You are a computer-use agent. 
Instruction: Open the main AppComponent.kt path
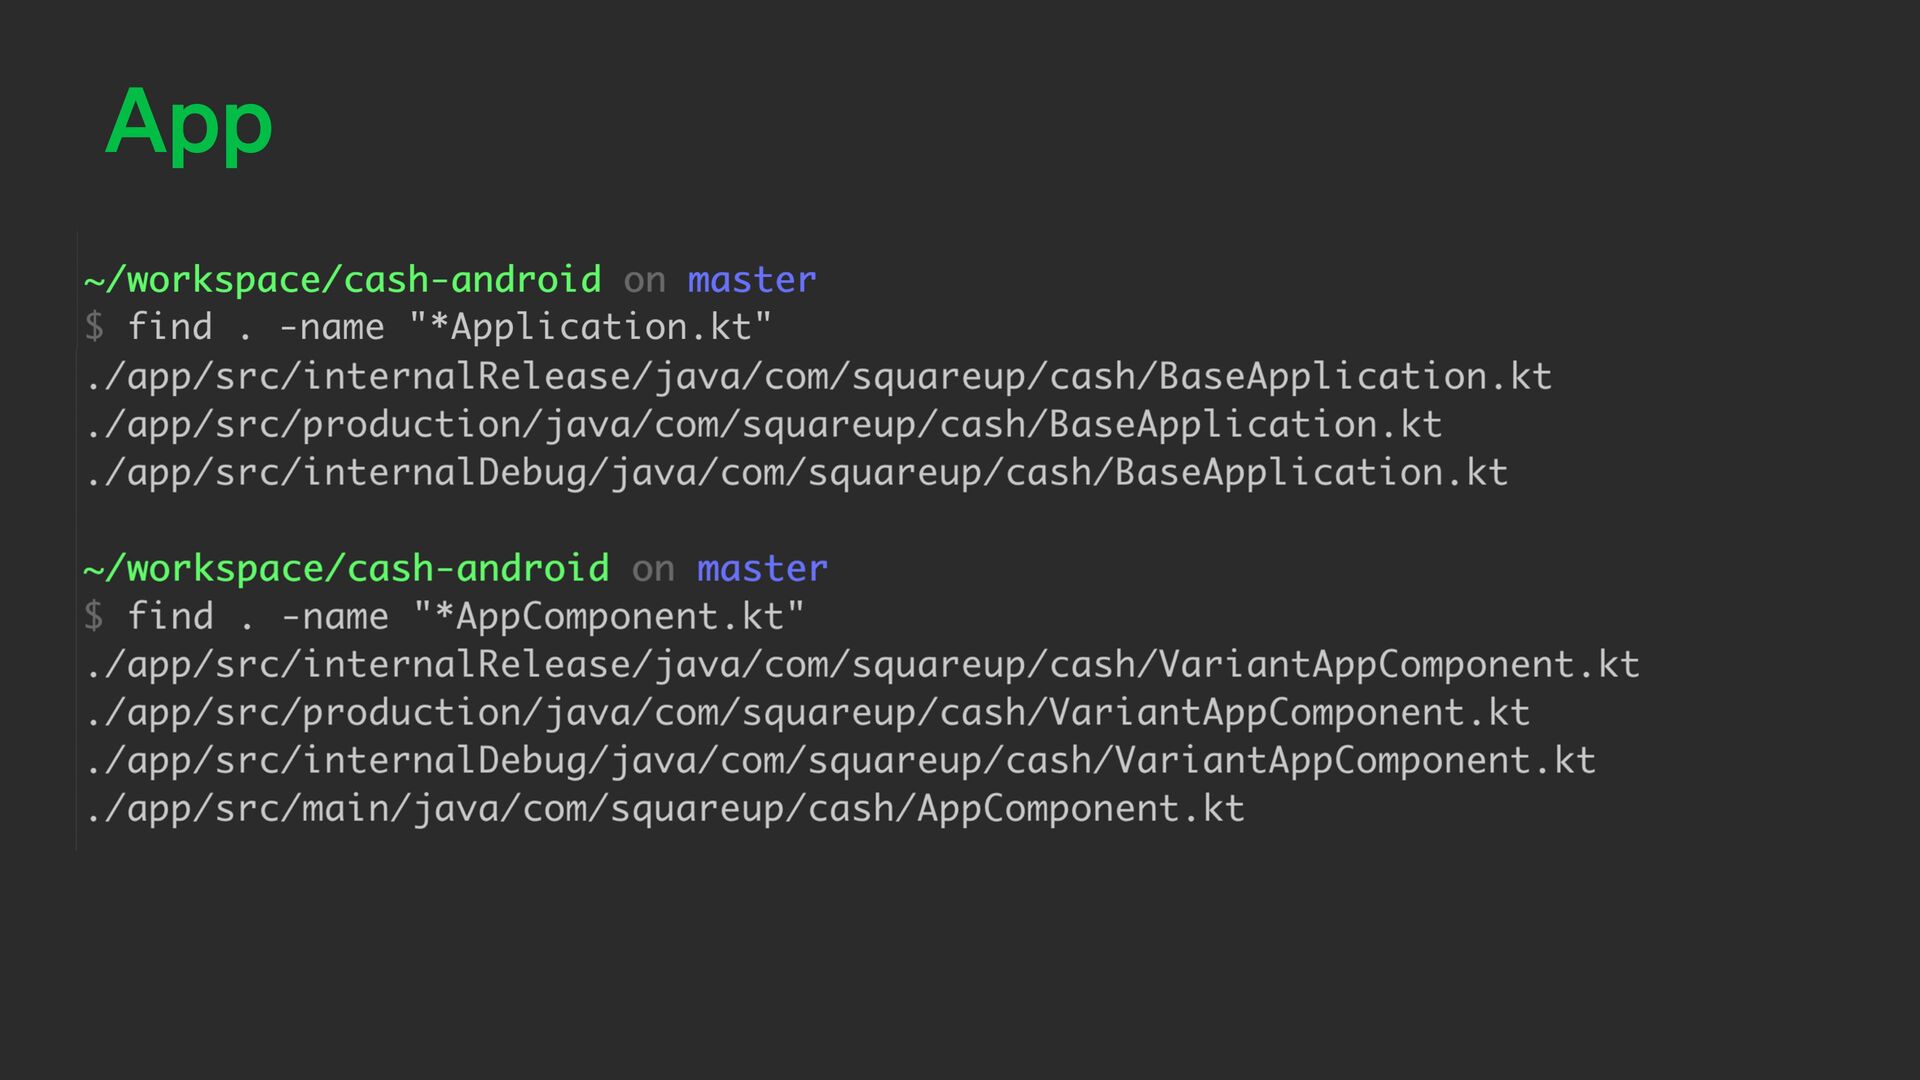click(x=665, y=808)
